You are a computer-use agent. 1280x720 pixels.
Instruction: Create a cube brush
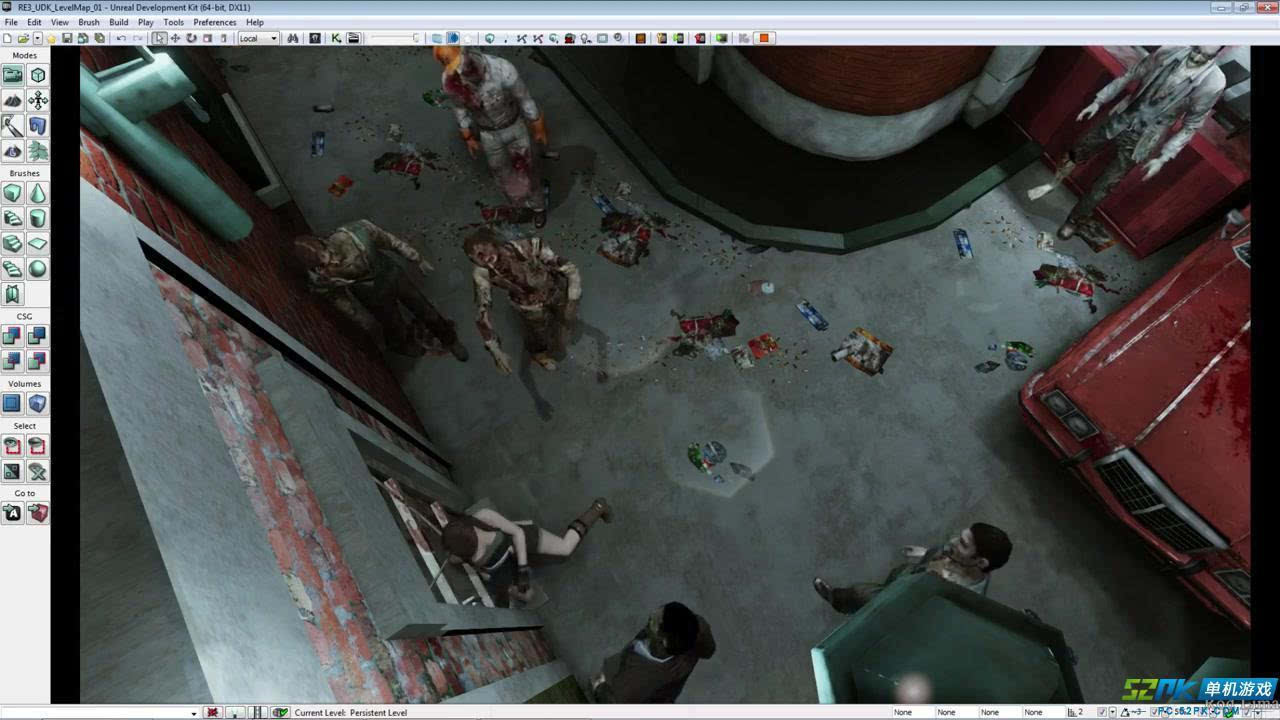(x=12, y=193)
